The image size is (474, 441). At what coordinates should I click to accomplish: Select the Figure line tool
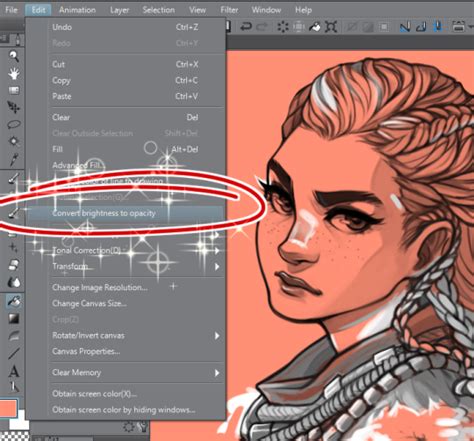tap(14, 353)
